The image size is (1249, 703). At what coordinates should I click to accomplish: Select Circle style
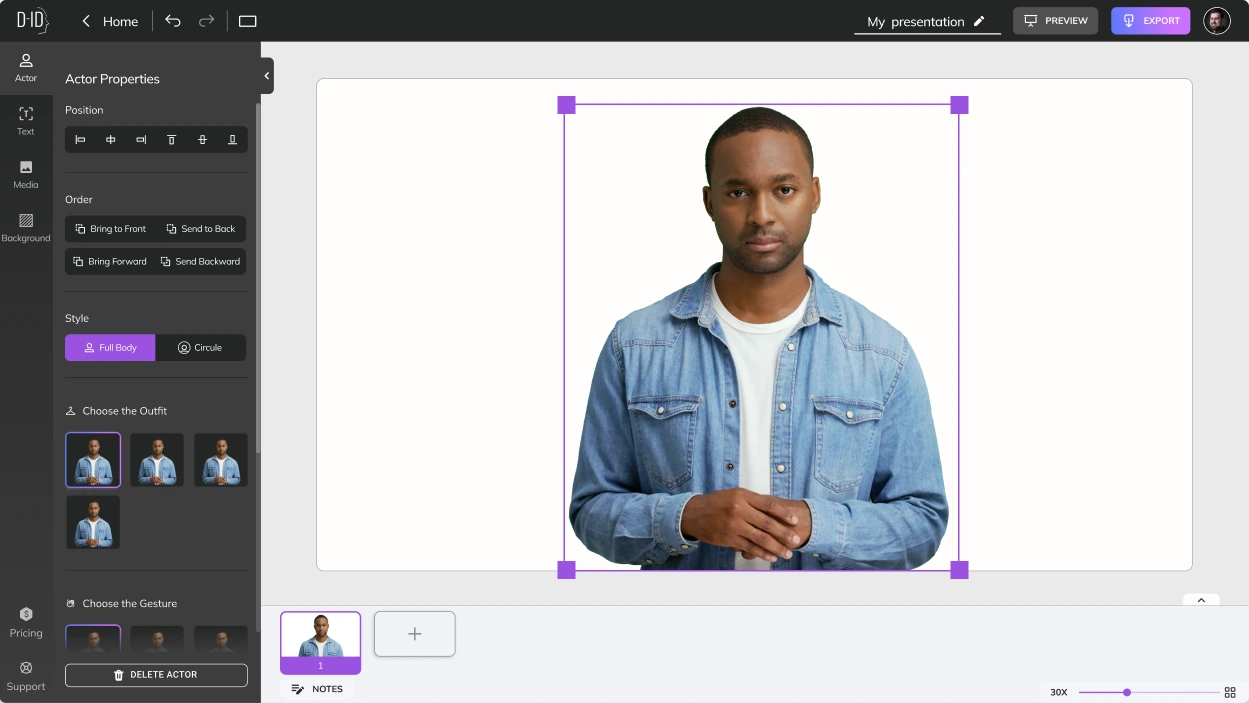click(x=201, y=348)
